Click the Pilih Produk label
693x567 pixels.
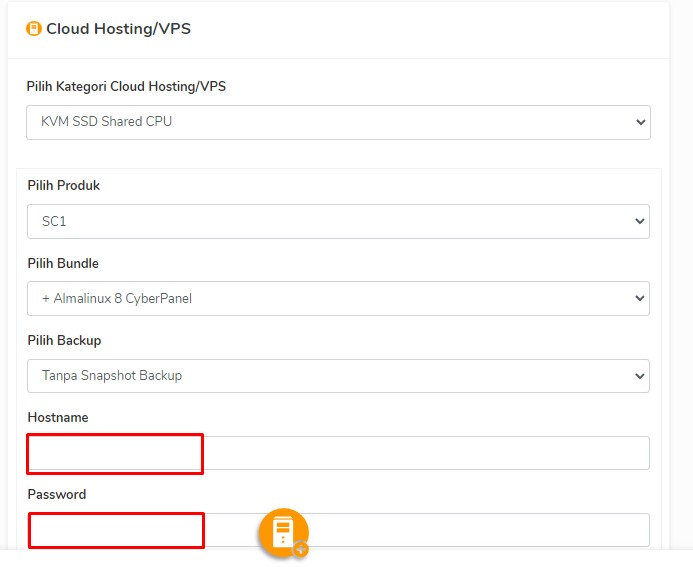tap(64, 185)
